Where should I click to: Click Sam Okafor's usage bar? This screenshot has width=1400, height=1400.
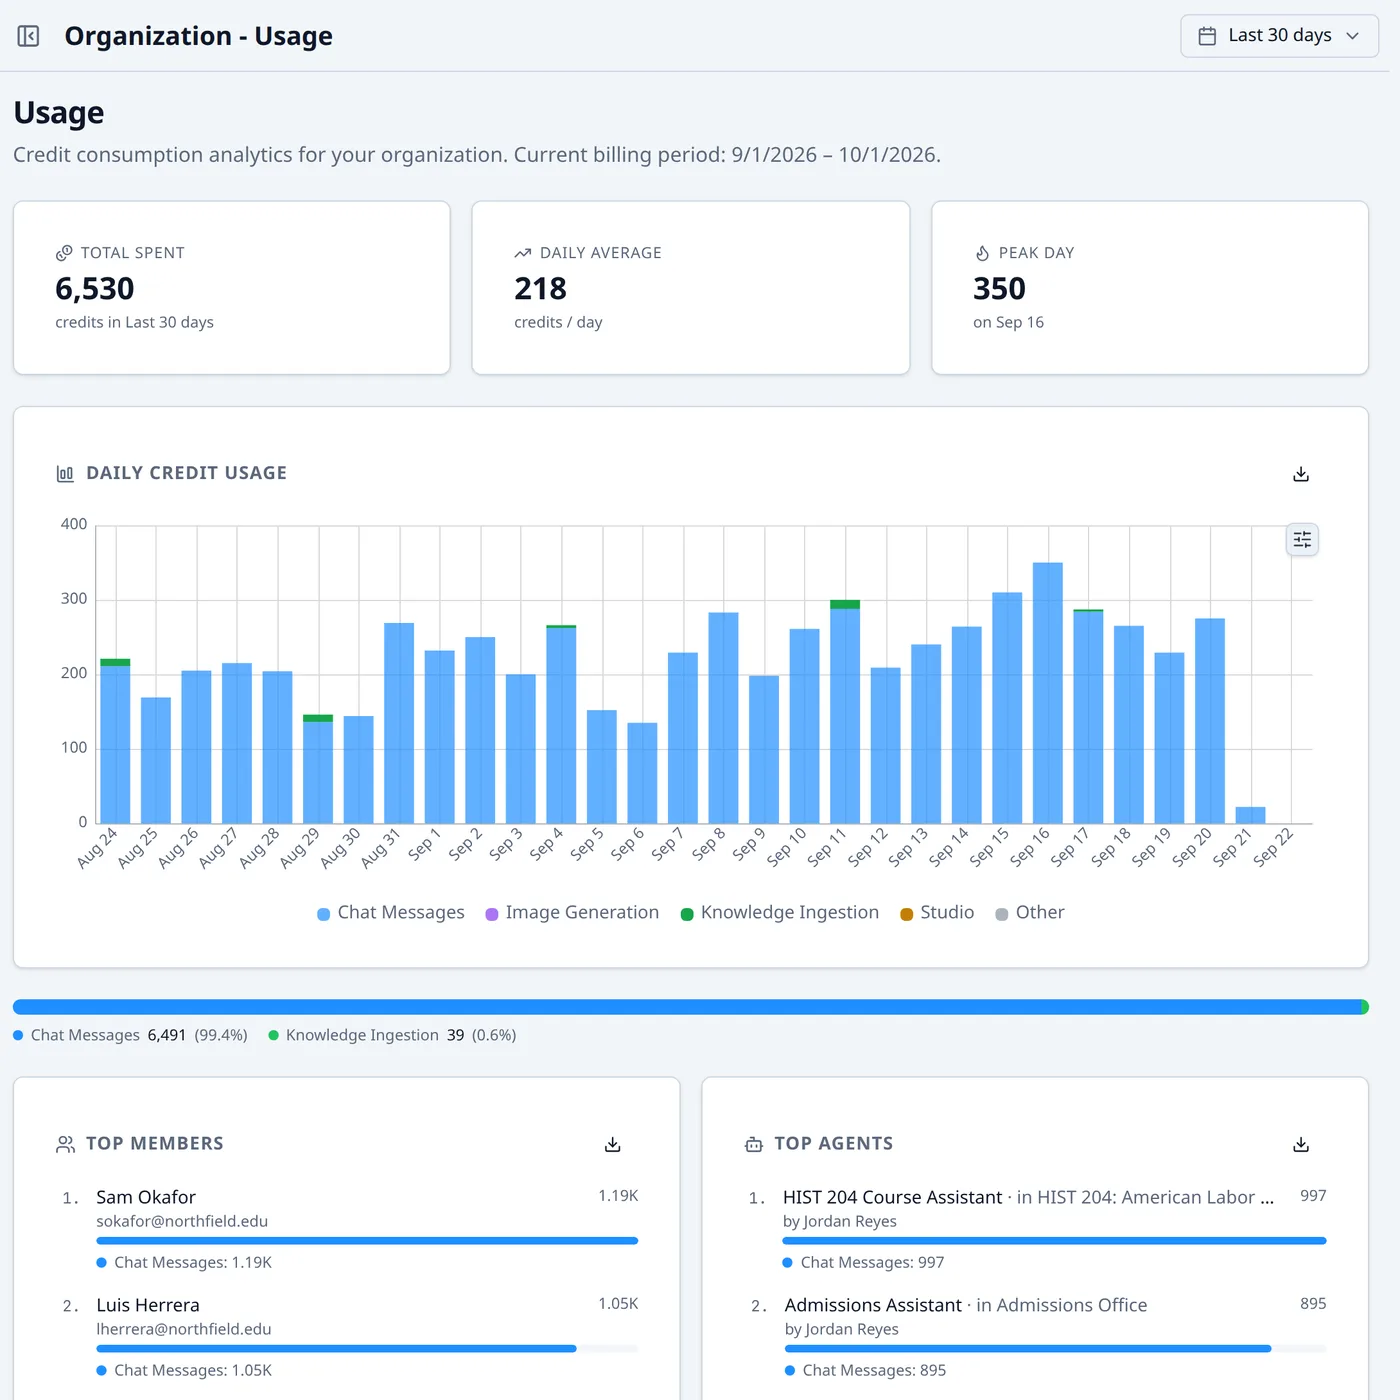[367, 1241]
